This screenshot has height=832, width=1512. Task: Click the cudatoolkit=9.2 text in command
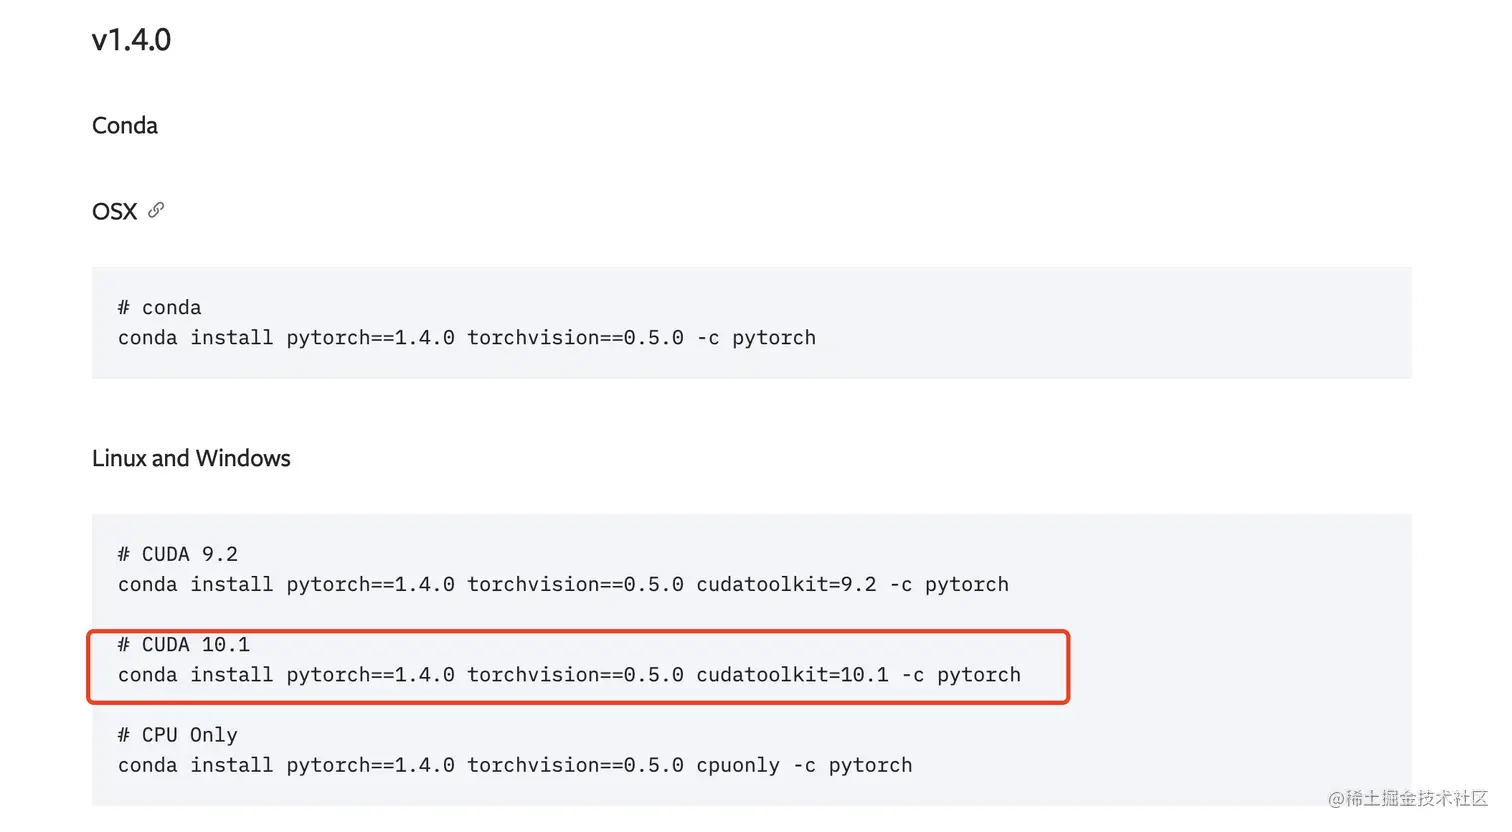(786, 585)
